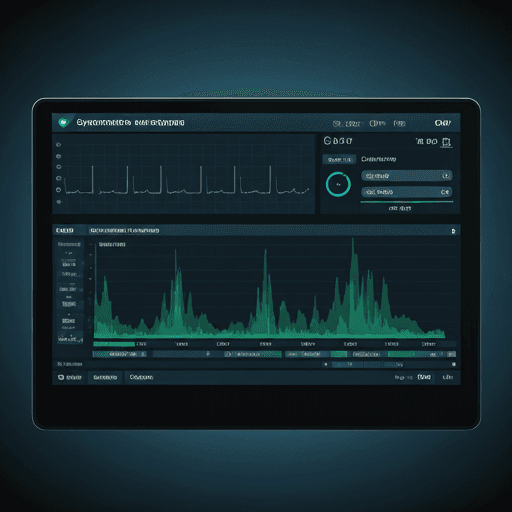Viewport: 512px width, 512px height.
Task: Click the small icon inside the upper pill field
Action: tap(445, 176)
